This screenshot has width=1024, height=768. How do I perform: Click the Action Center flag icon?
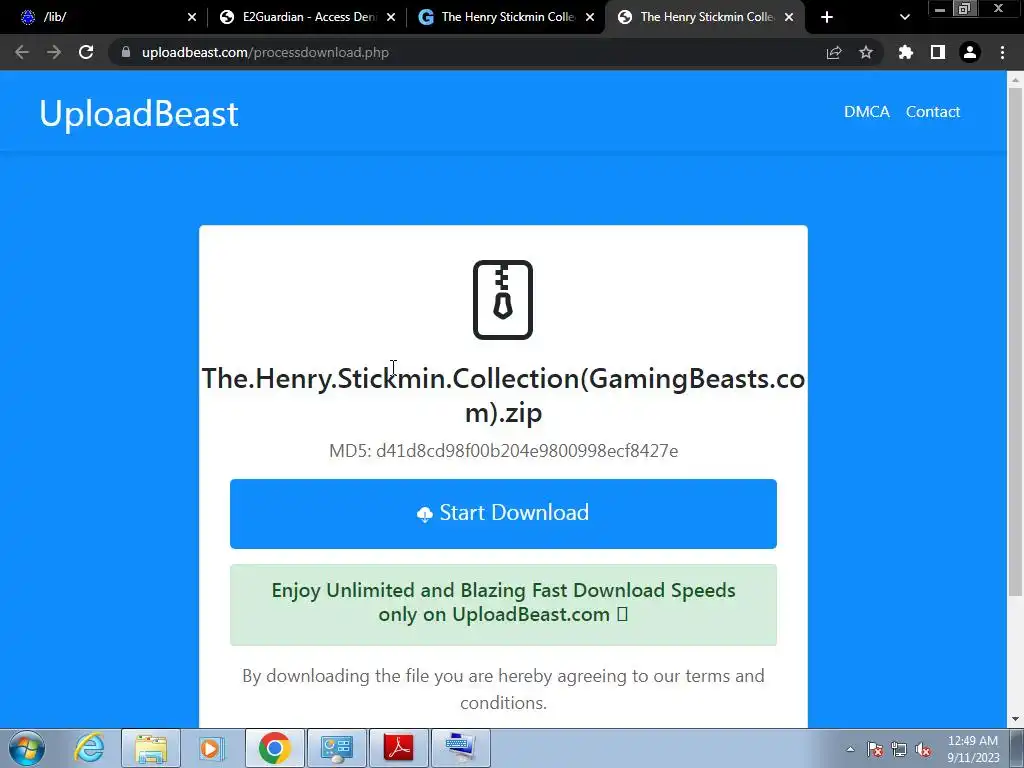[875, 749]
